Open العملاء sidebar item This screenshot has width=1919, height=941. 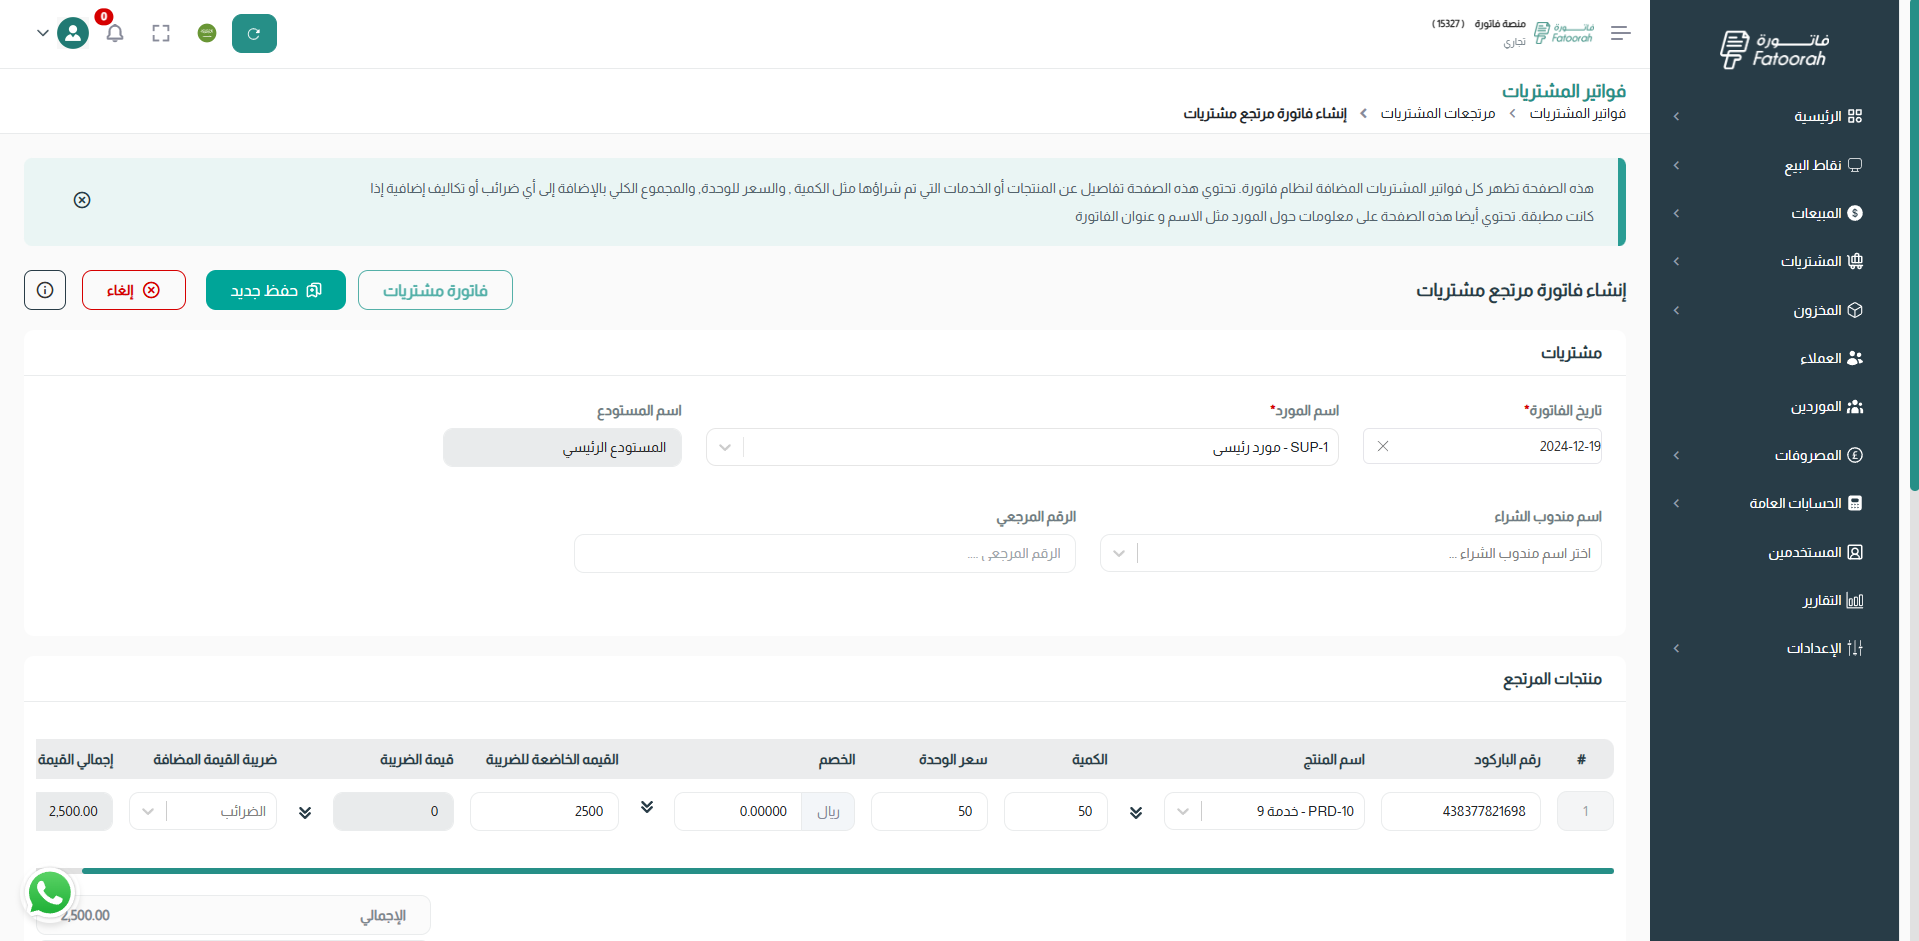[x=1831, y=358]
